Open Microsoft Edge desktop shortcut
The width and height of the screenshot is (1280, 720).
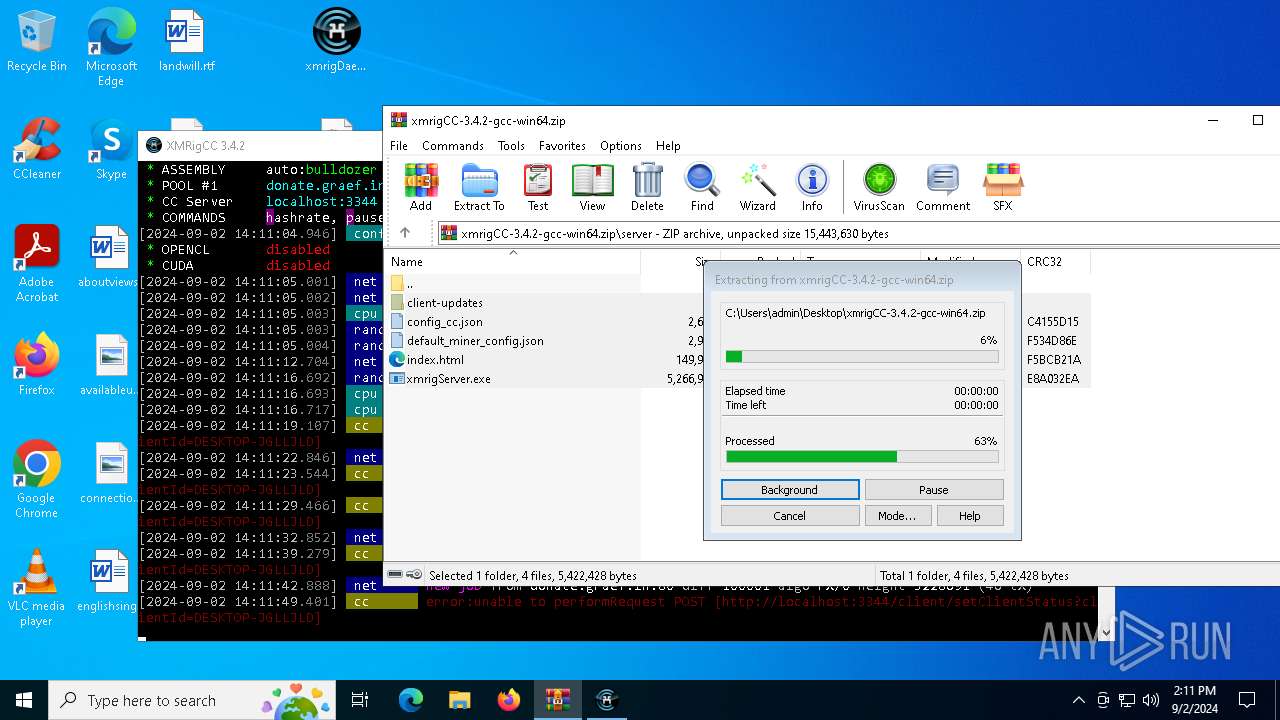[x=111, y=48]
